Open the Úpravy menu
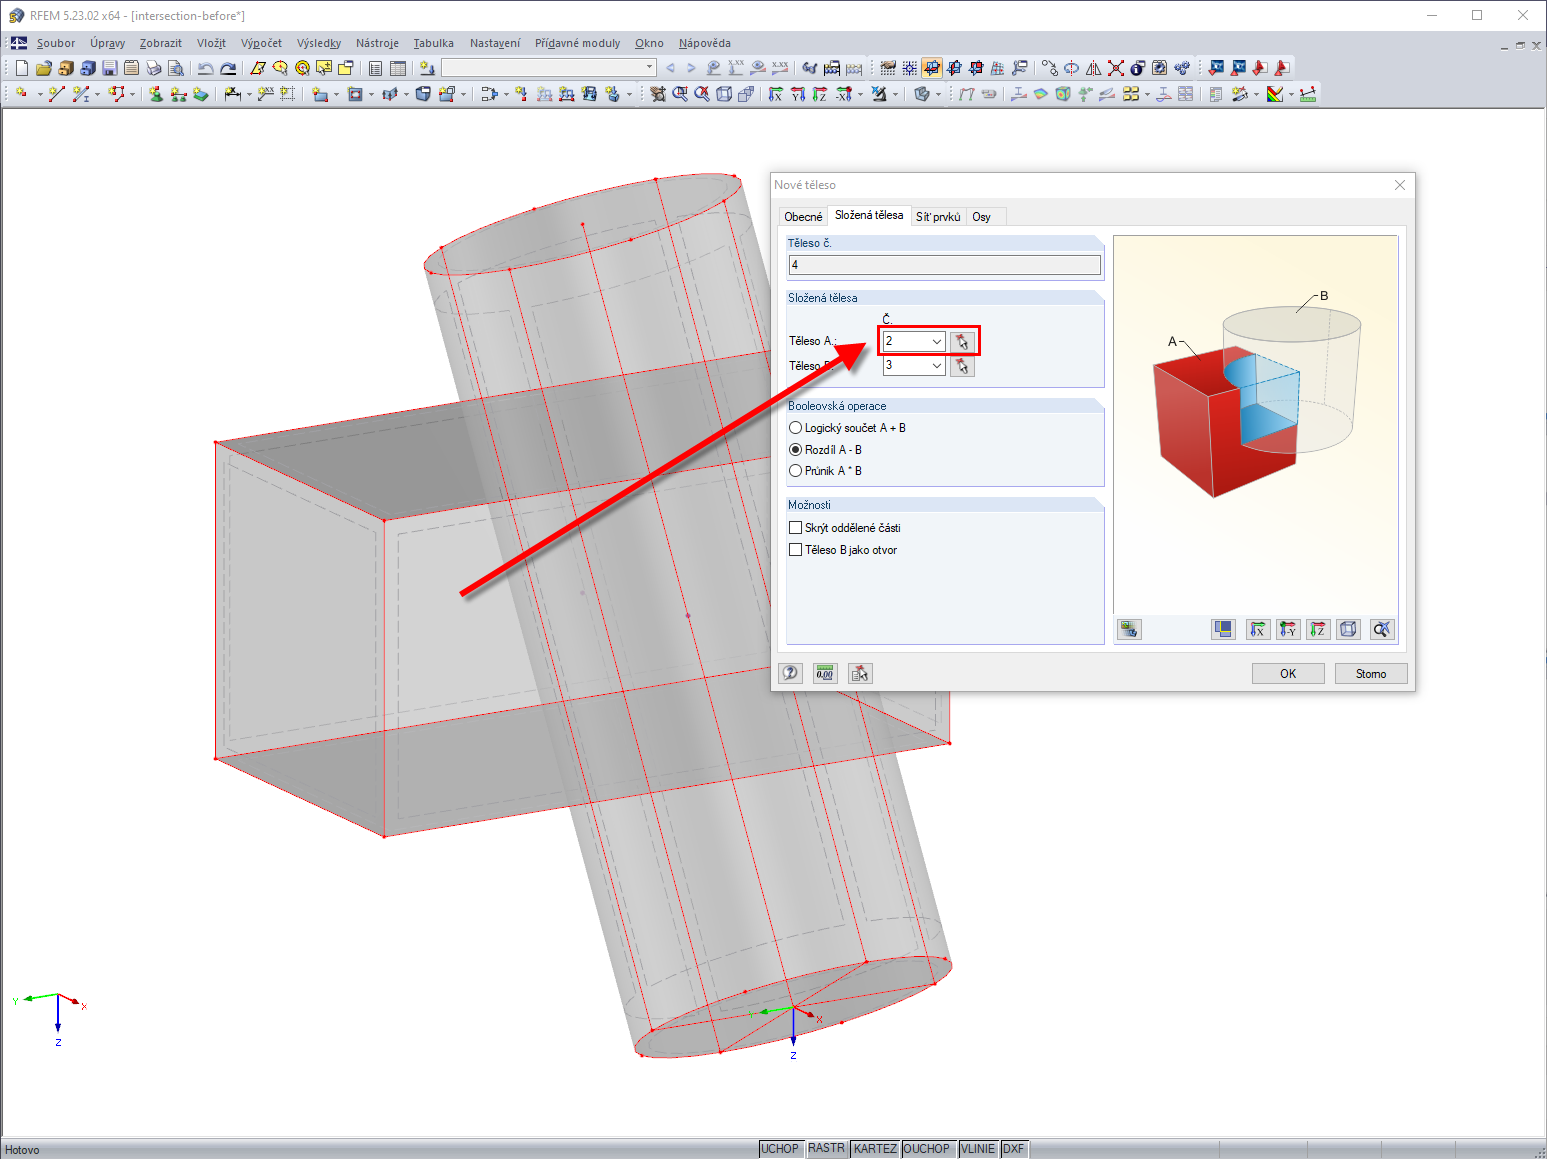The height and width of the screenshot is (1159, 1547). point(107,43)
